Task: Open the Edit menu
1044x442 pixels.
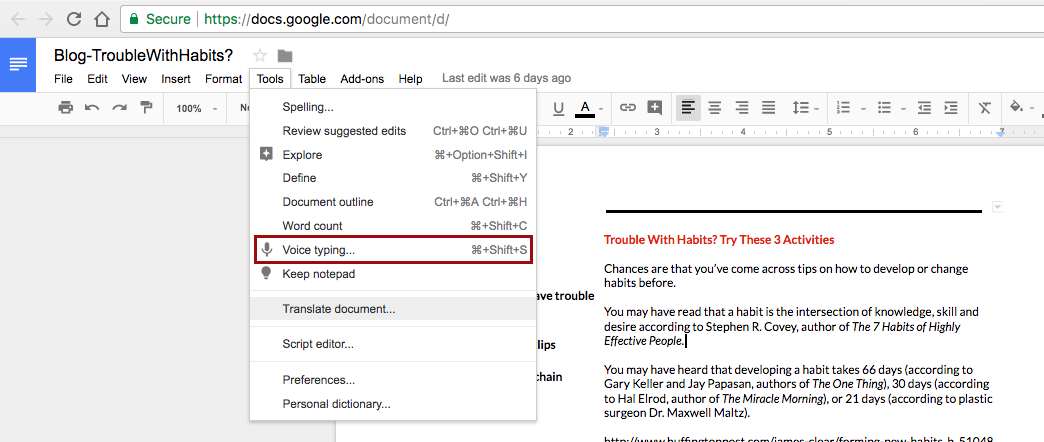Action: click(97, 79)
